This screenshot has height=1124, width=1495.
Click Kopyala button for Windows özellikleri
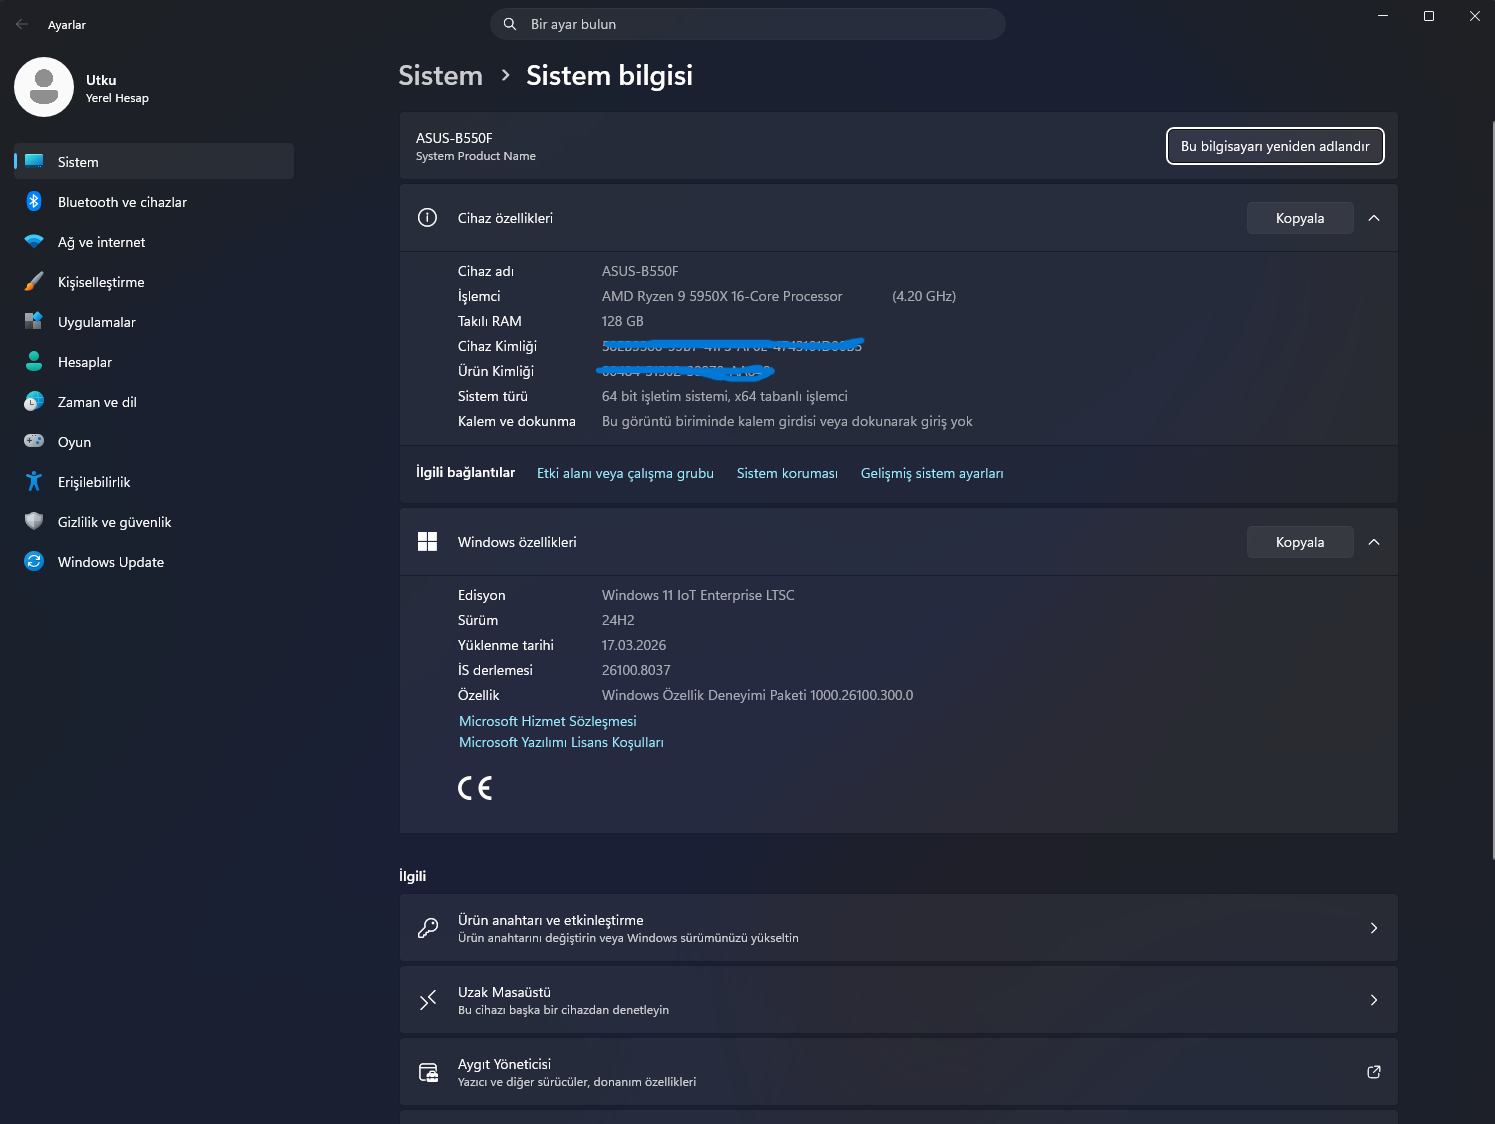coord(1300,542)
